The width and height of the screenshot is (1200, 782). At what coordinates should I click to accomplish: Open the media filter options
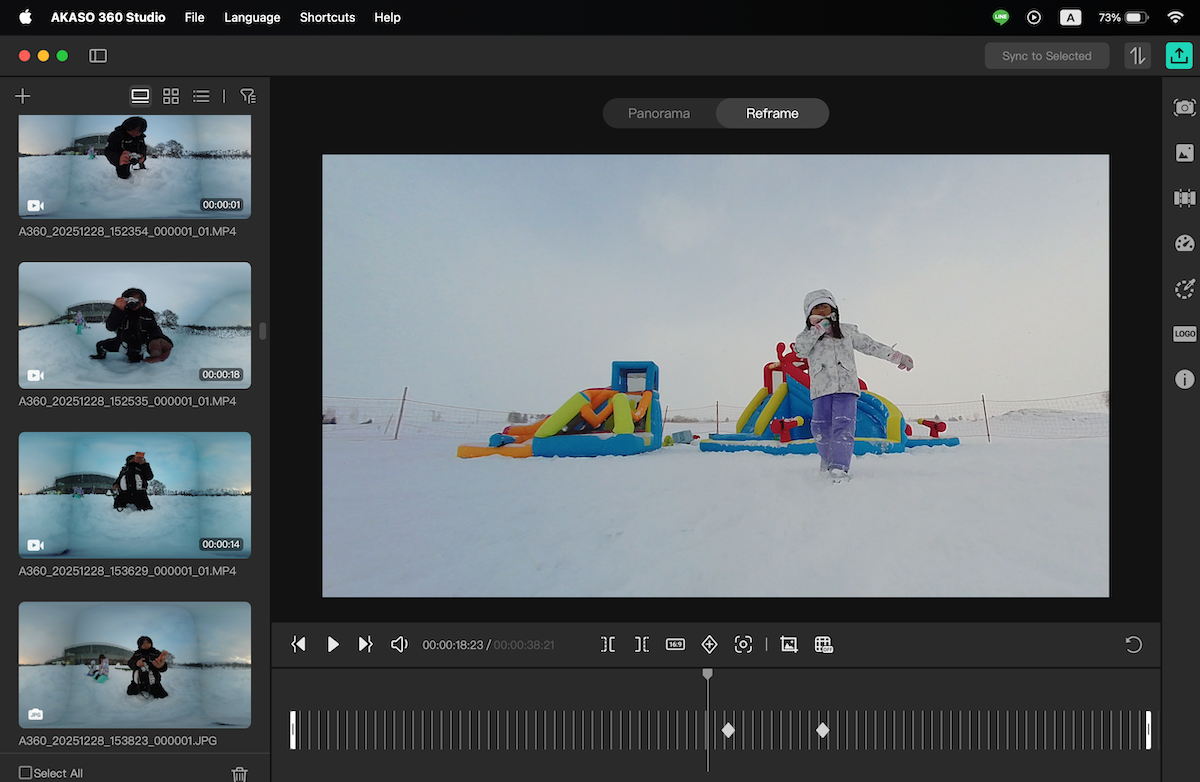248,96
